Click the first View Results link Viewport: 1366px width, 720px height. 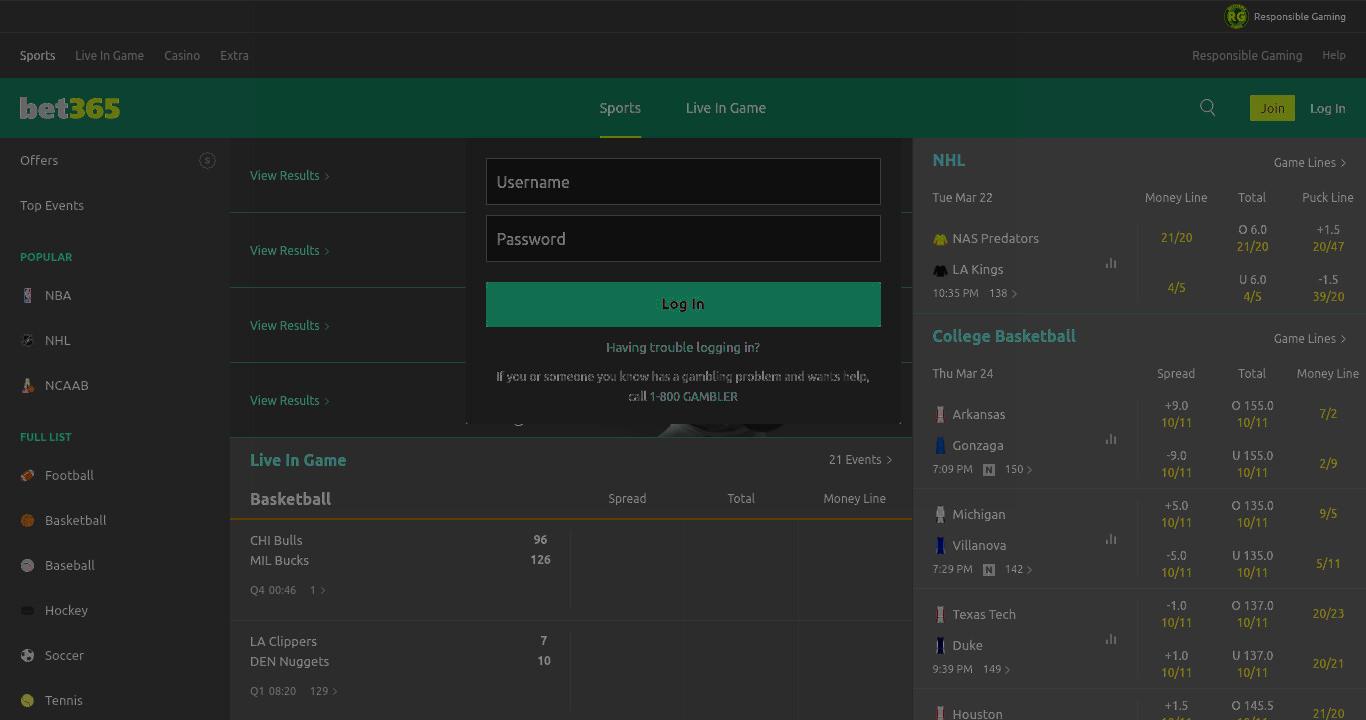point(290,175)
